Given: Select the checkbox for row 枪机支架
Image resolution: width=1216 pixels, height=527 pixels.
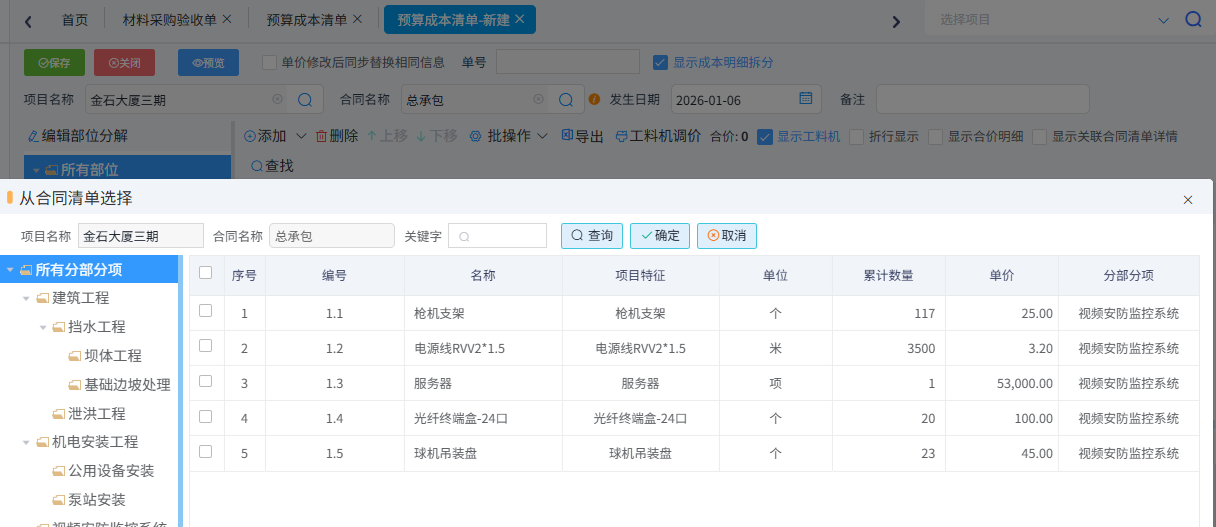Looking at the screenshot, I should click(x=206, y=311).
